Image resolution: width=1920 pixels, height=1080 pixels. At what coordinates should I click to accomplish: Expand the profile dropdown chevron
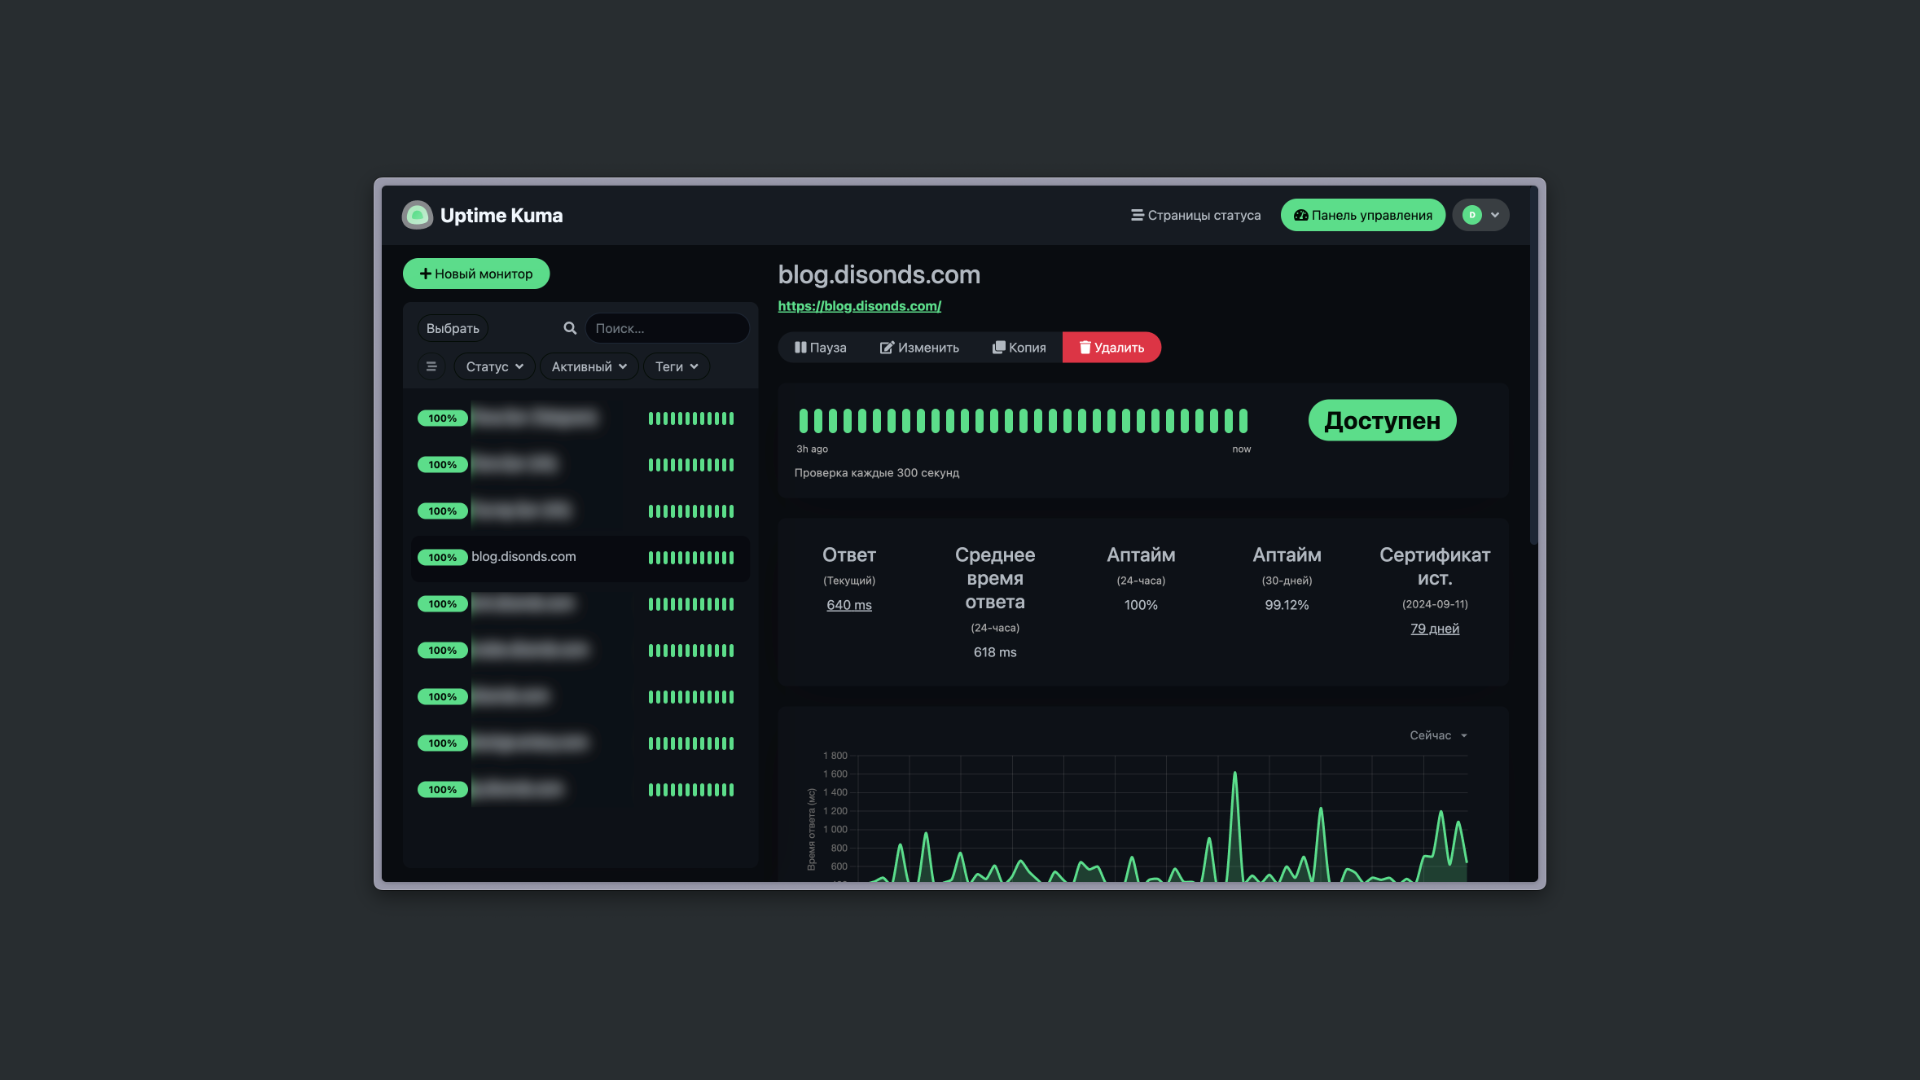tap(1495, 215)
